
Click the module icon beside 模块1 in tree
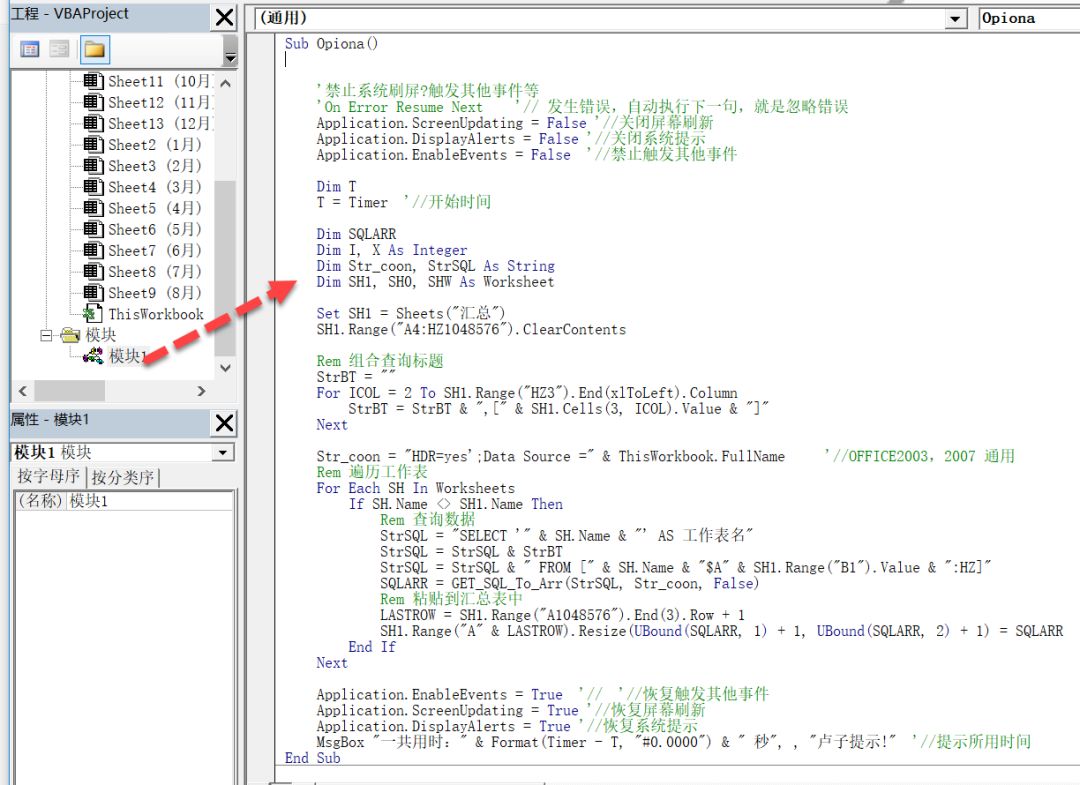point(93,356)
